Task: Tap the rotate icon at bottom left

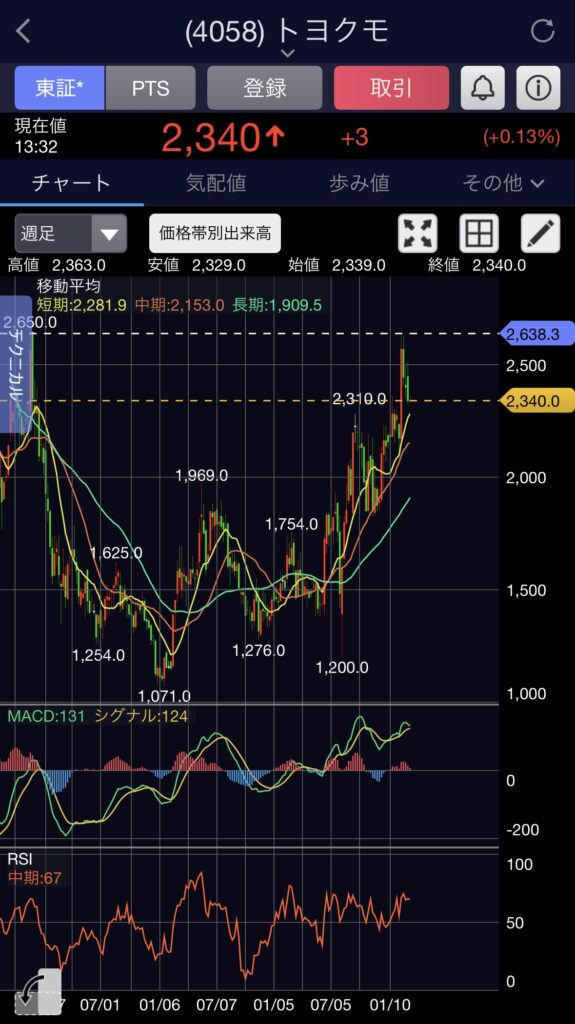Action: [36, 993]
